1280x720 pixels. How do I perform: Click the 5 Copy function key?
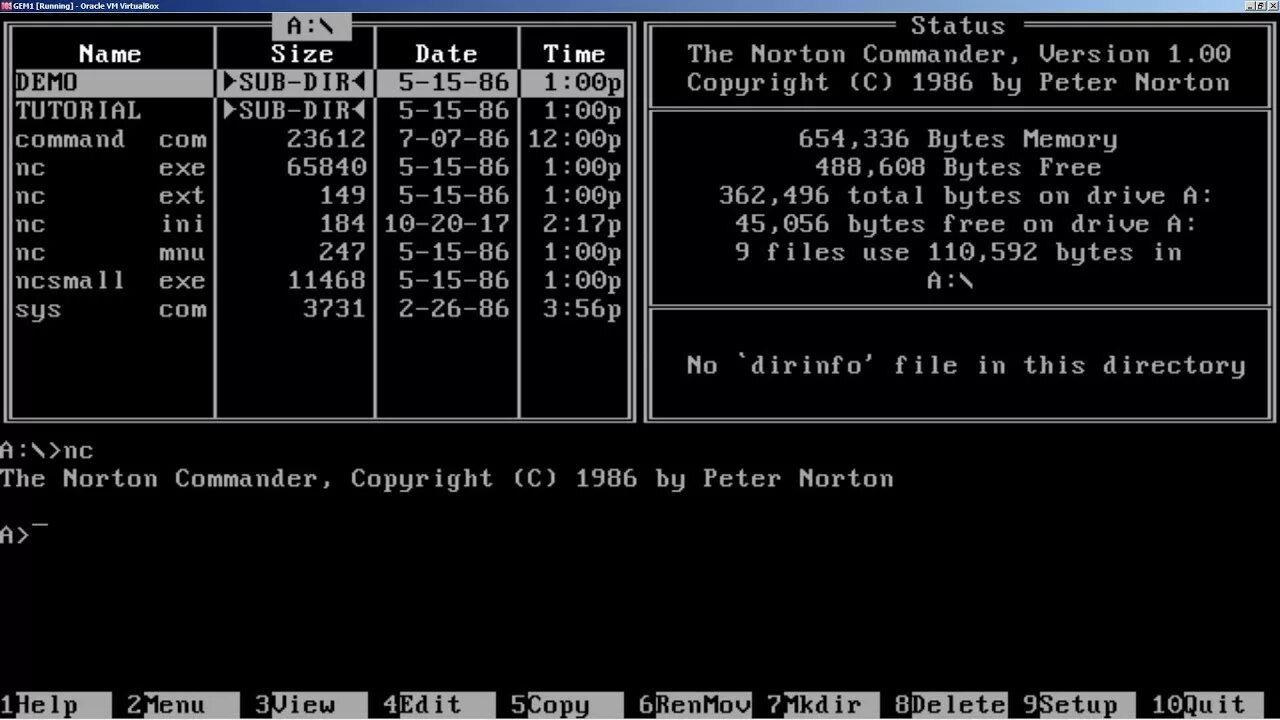567,705
